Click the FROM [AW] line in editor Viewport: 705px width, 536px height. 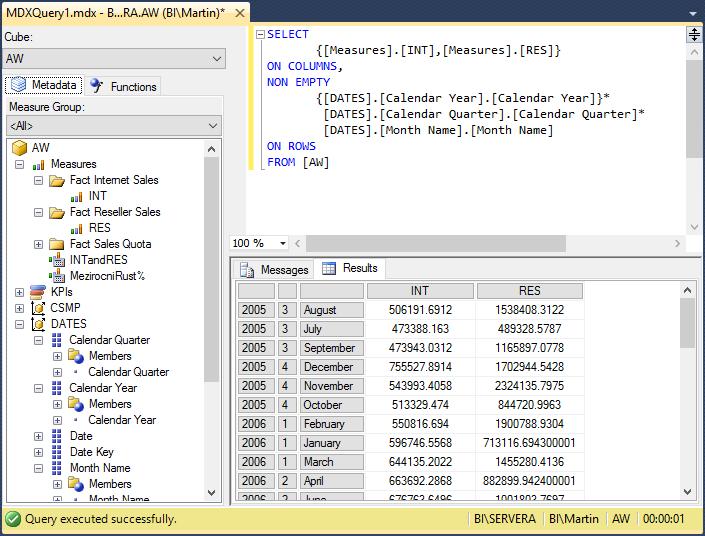(298, 162)
